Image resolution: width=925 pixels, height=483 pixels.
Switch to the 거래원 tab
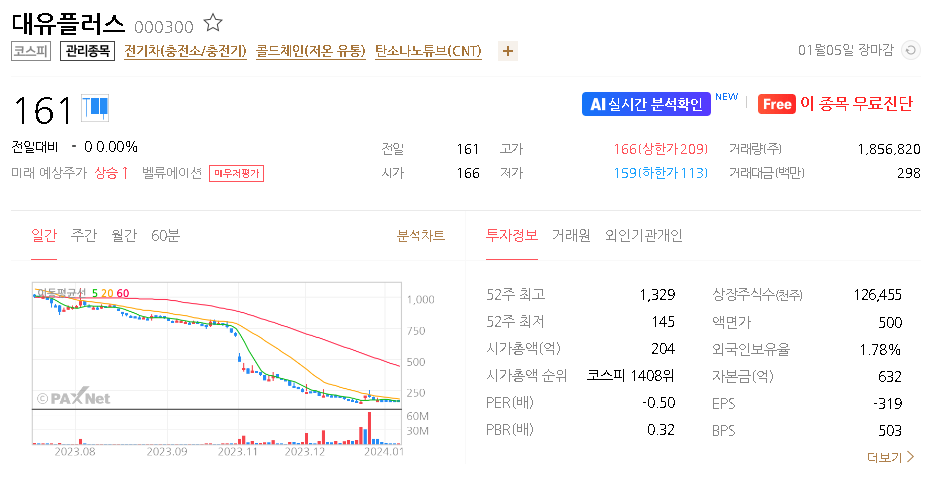571,236
